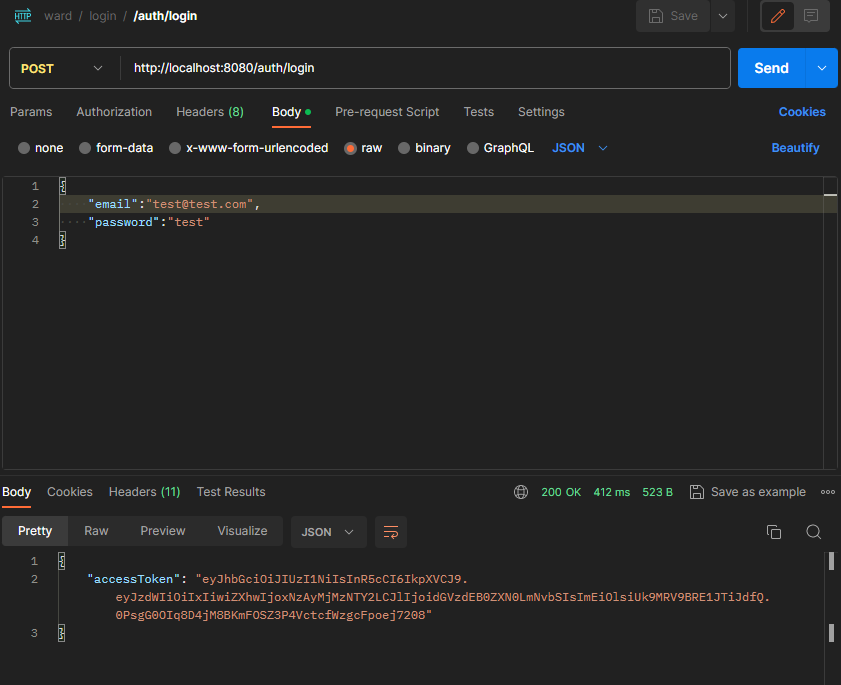Click the request editor scrollbar
This screenshot has width=841, height=685.
coord(830,323)
